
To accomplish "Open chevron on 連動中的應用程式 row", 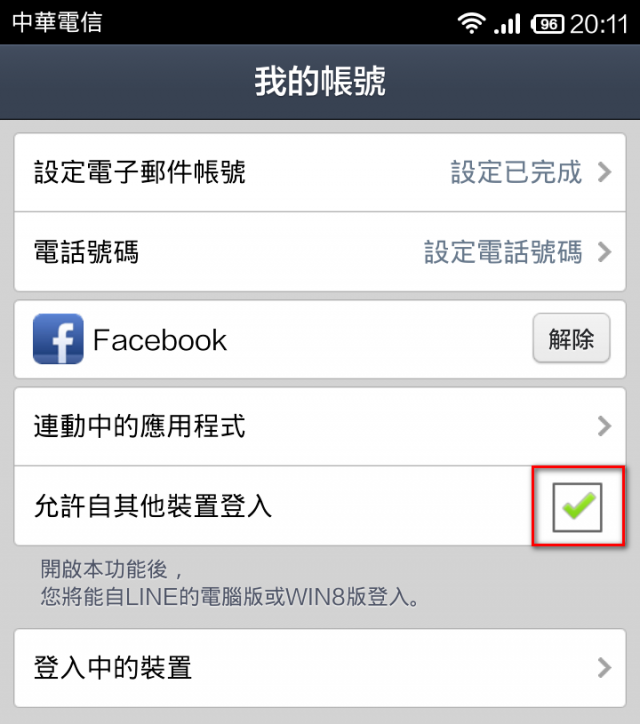I will pyautogui.click(x=604, y=426).
